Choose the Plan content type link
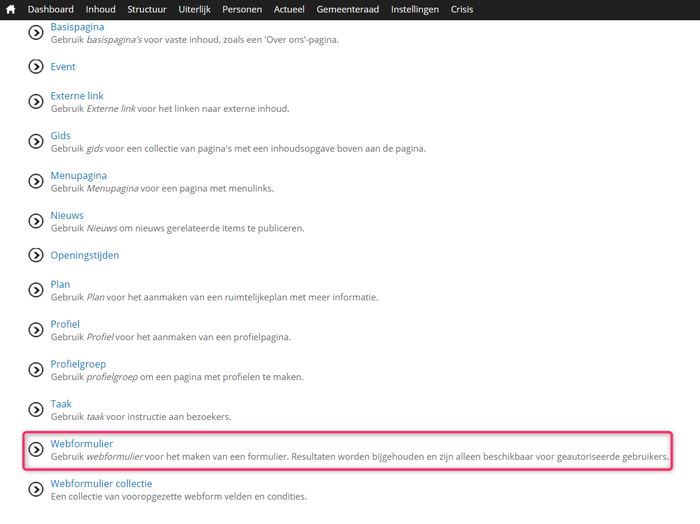The width and height of the screenshot is (700, 524). (x=60, y=284)
